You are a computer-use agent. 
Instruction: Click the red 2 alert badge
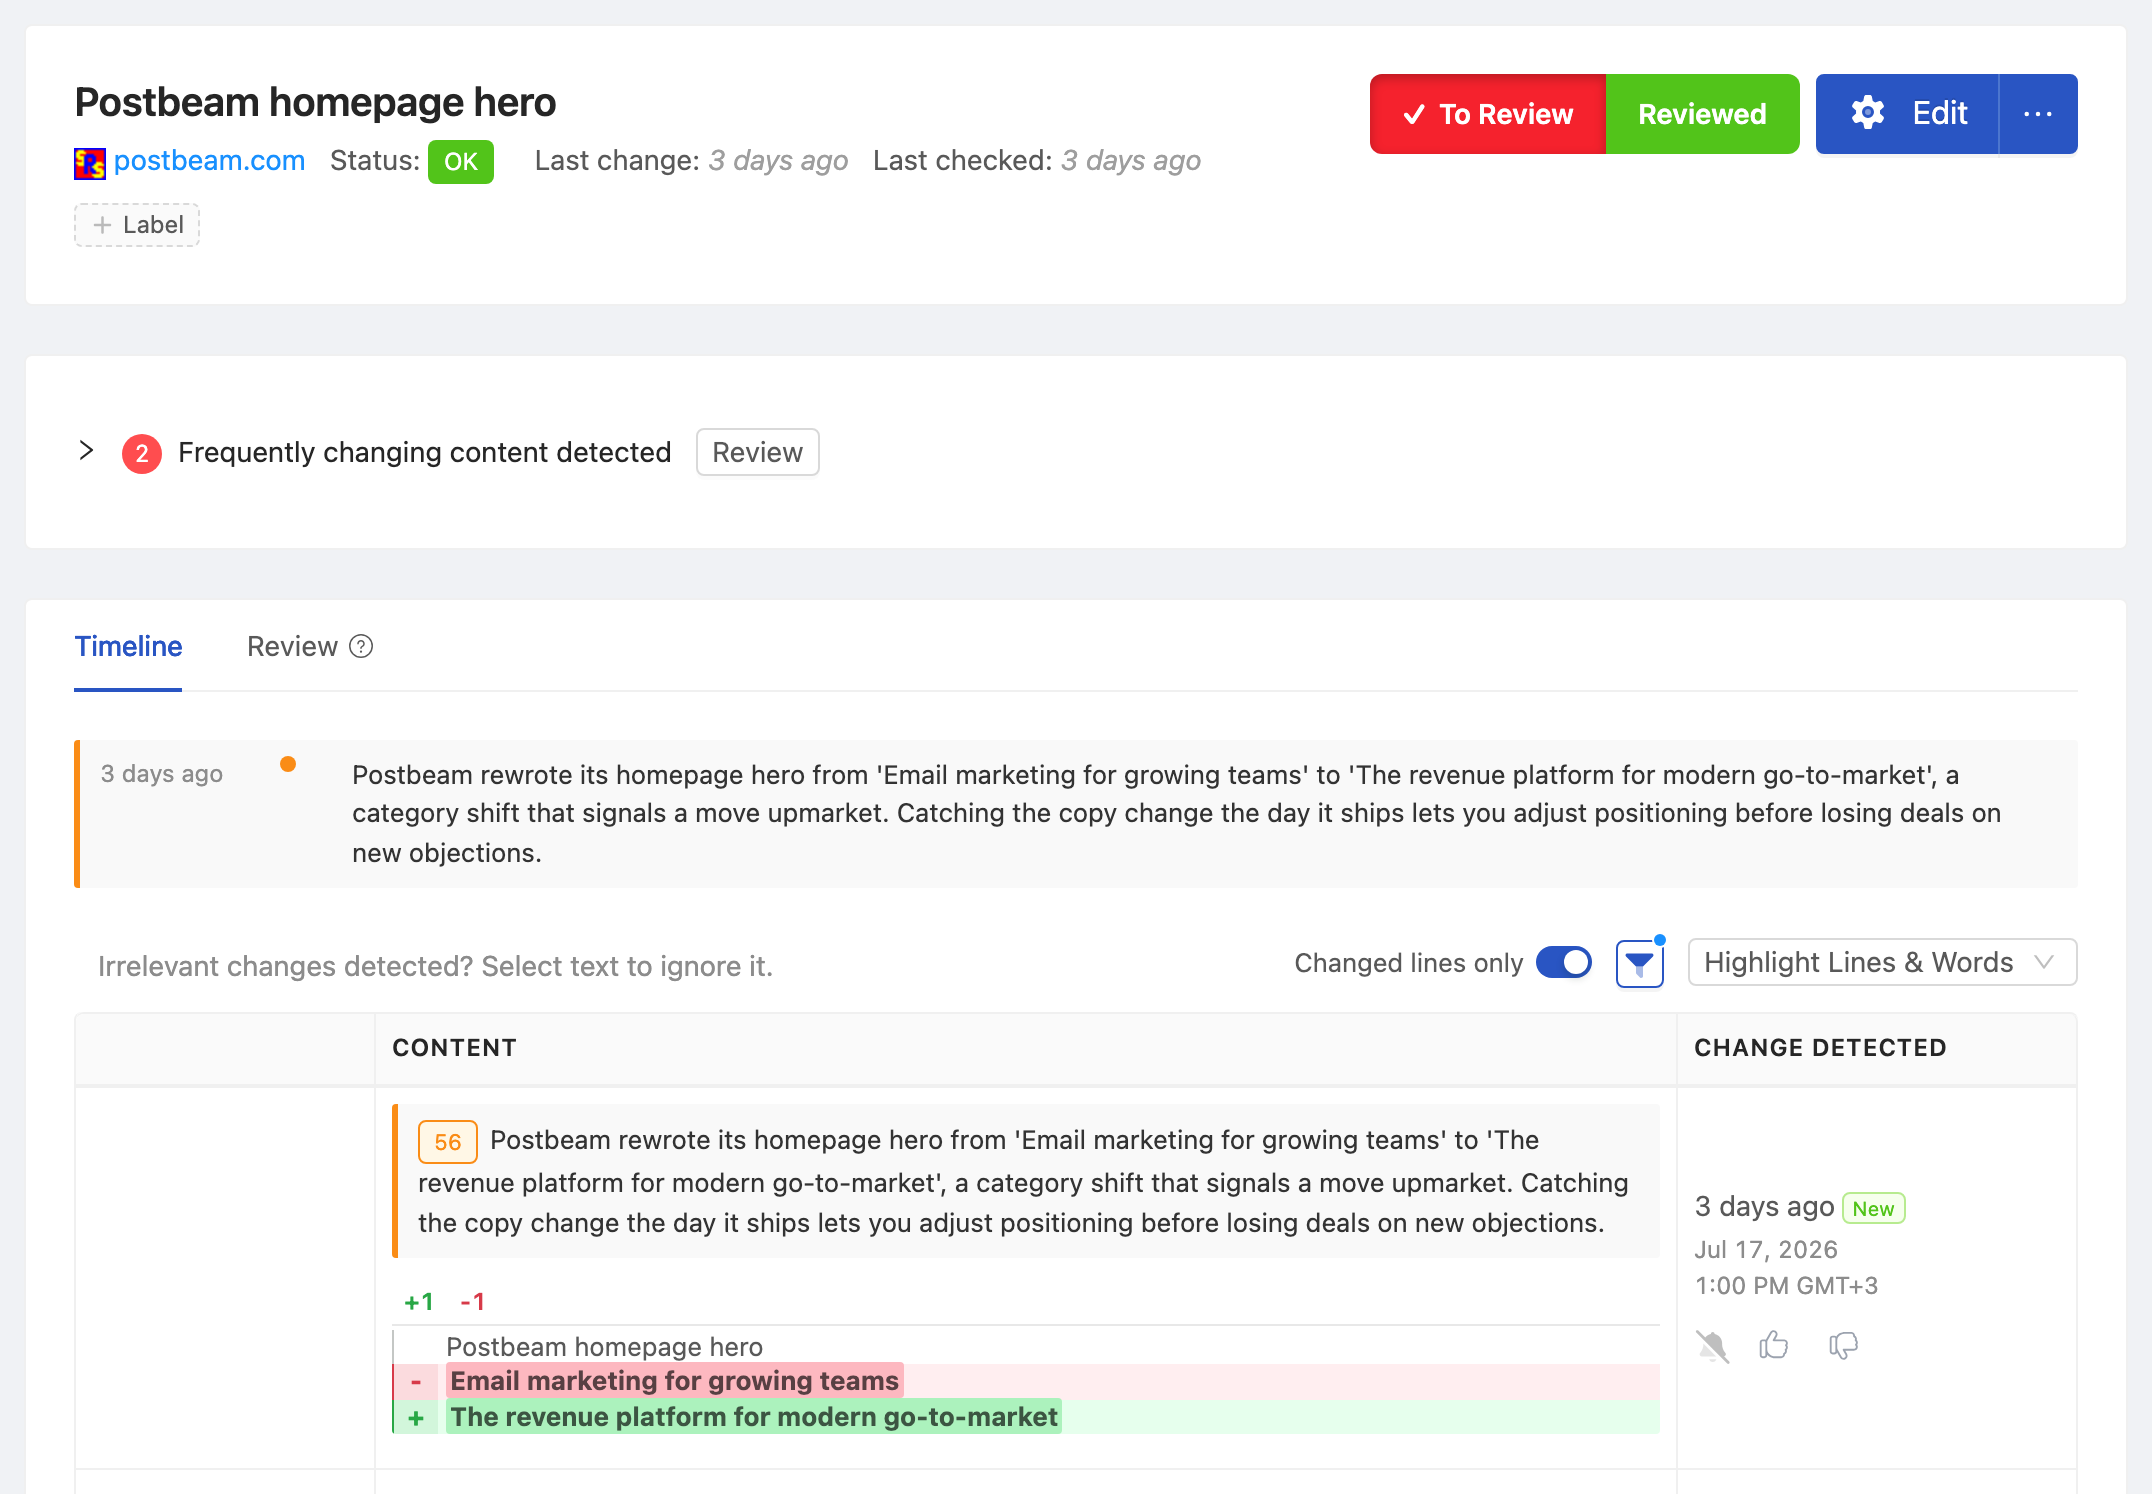coord(142,454)
